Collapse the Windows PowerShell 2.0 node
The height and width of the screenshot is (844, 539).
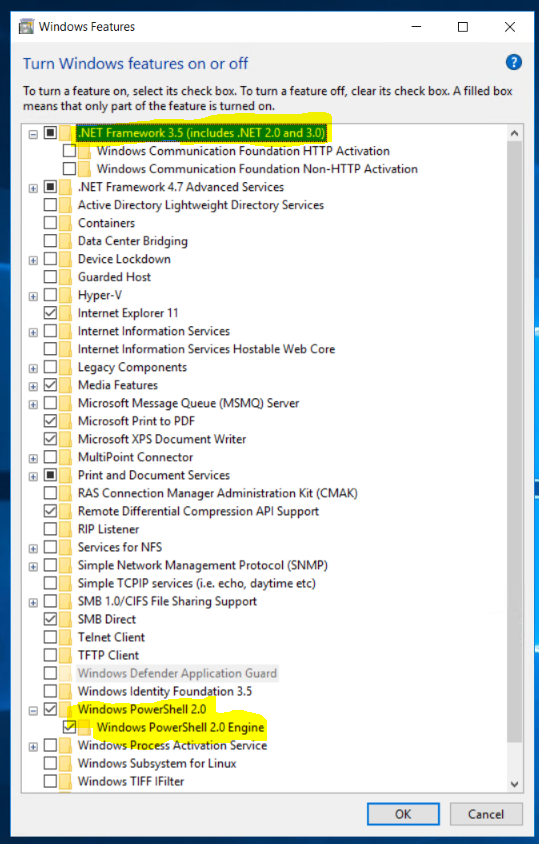[33, 711]
